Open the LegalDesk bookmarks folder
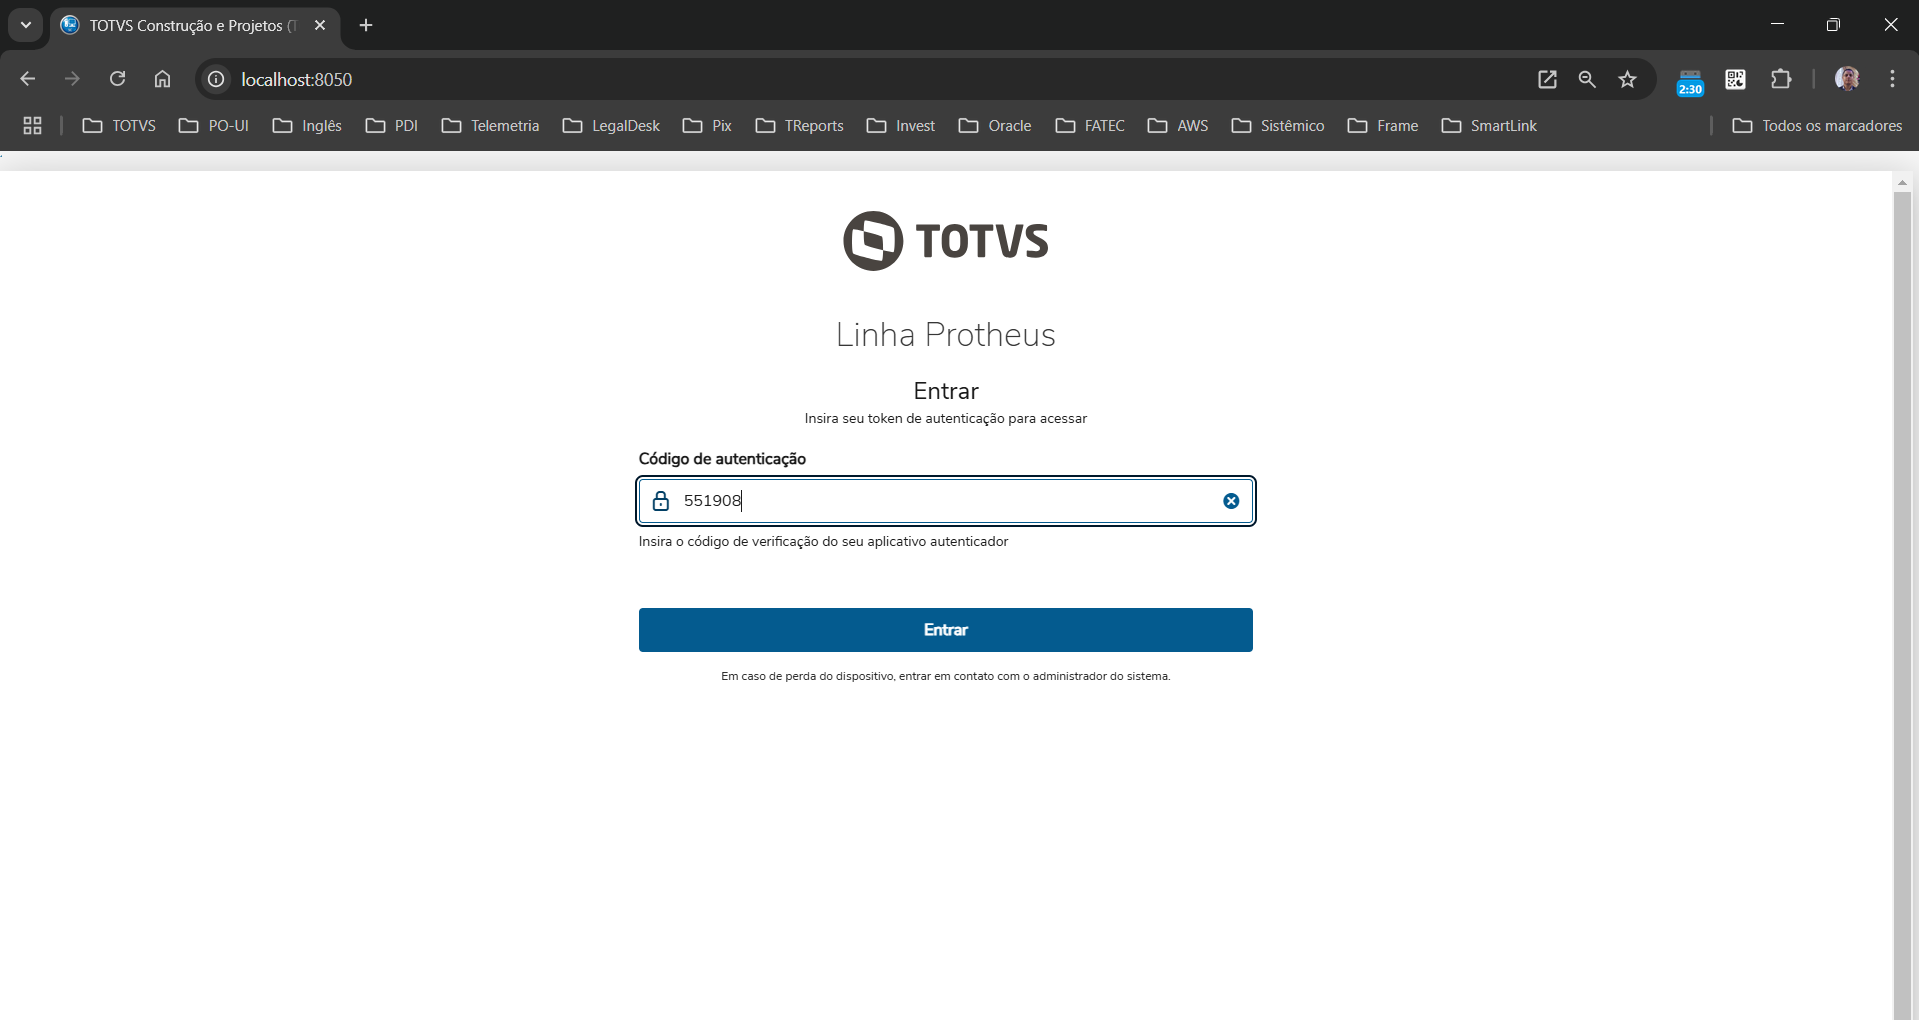 point(611,125)
